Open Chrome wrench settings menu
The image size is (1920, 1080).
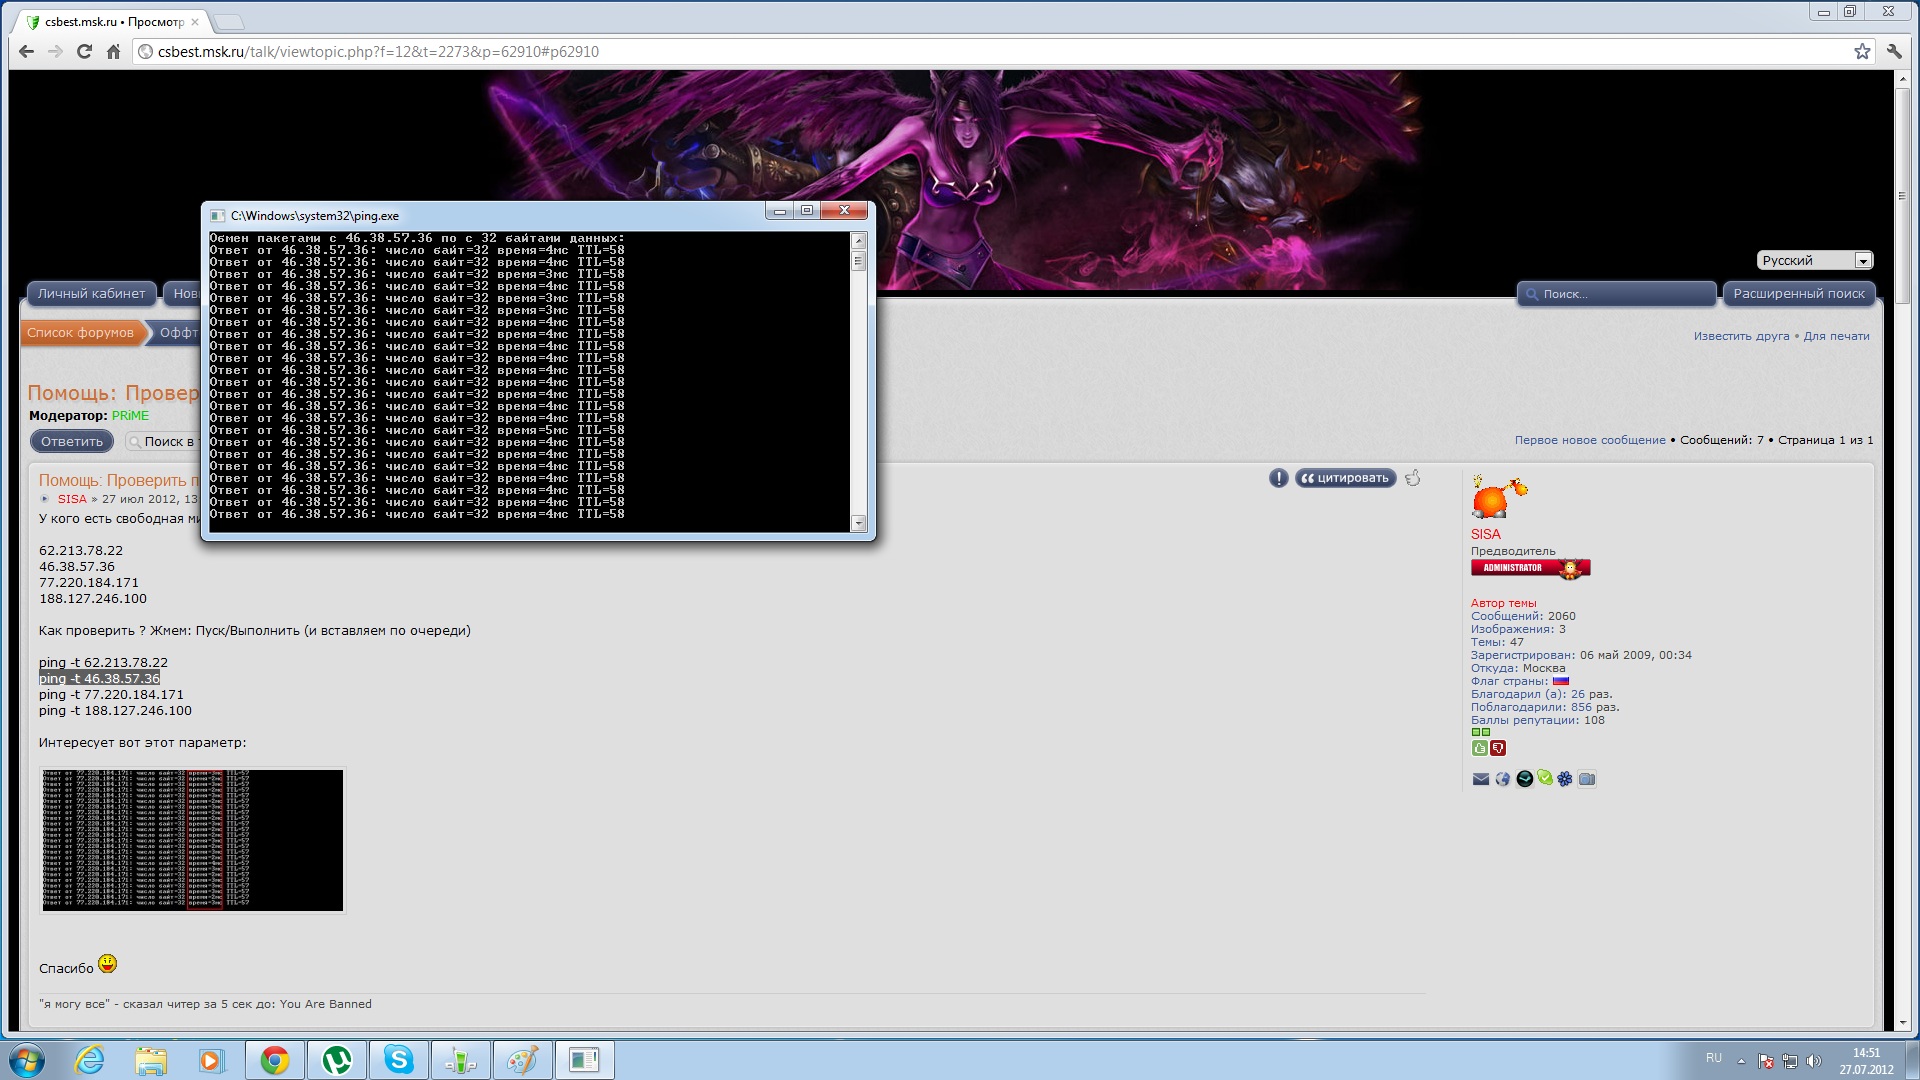pyautogui.click(x=1893, y=52)
